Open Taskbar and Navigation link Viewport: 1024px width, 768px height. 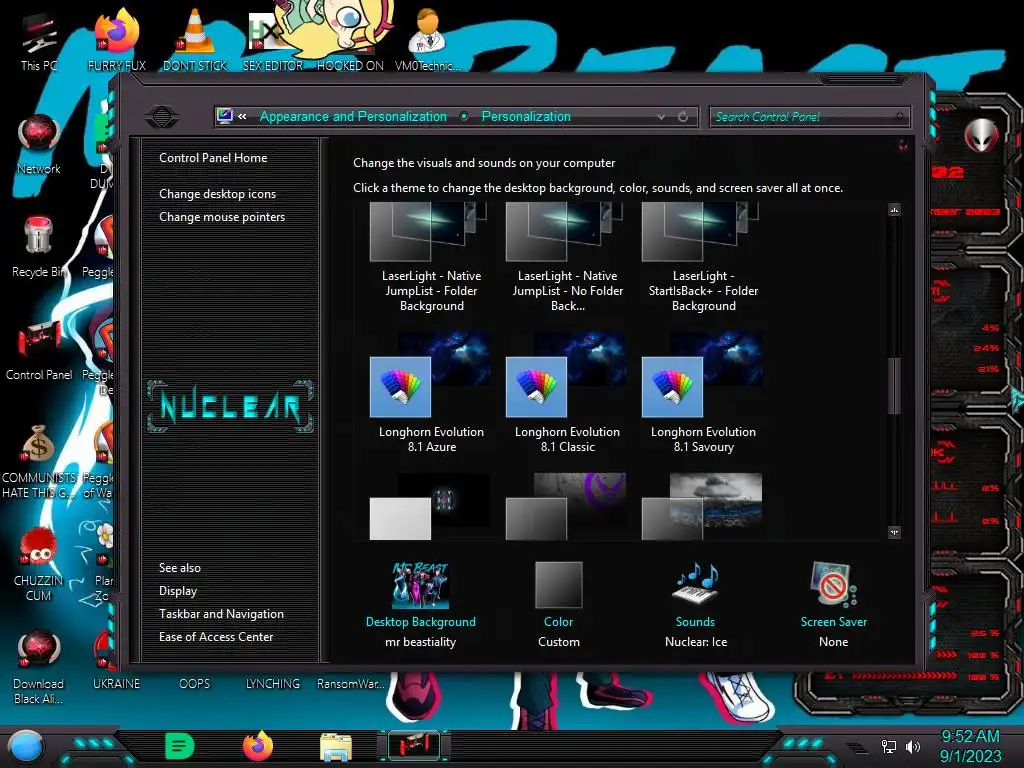[221, 614]
